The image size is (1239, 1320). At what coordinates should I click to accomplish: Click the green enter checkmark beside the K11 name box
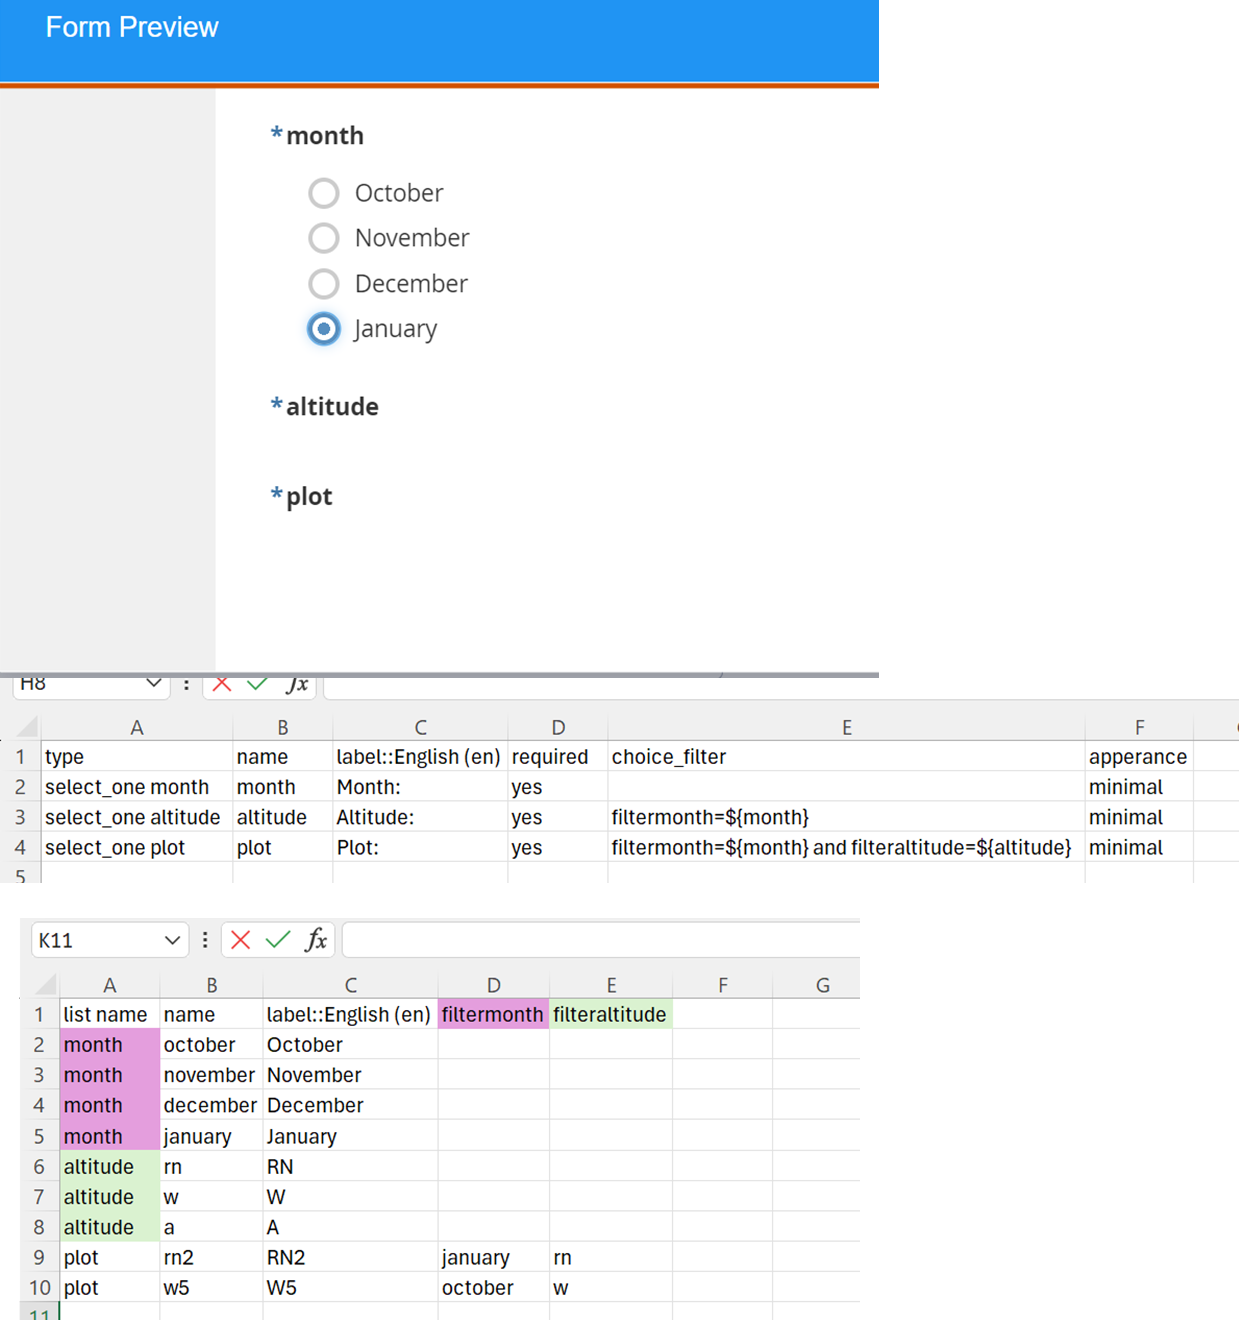point(278,940)
